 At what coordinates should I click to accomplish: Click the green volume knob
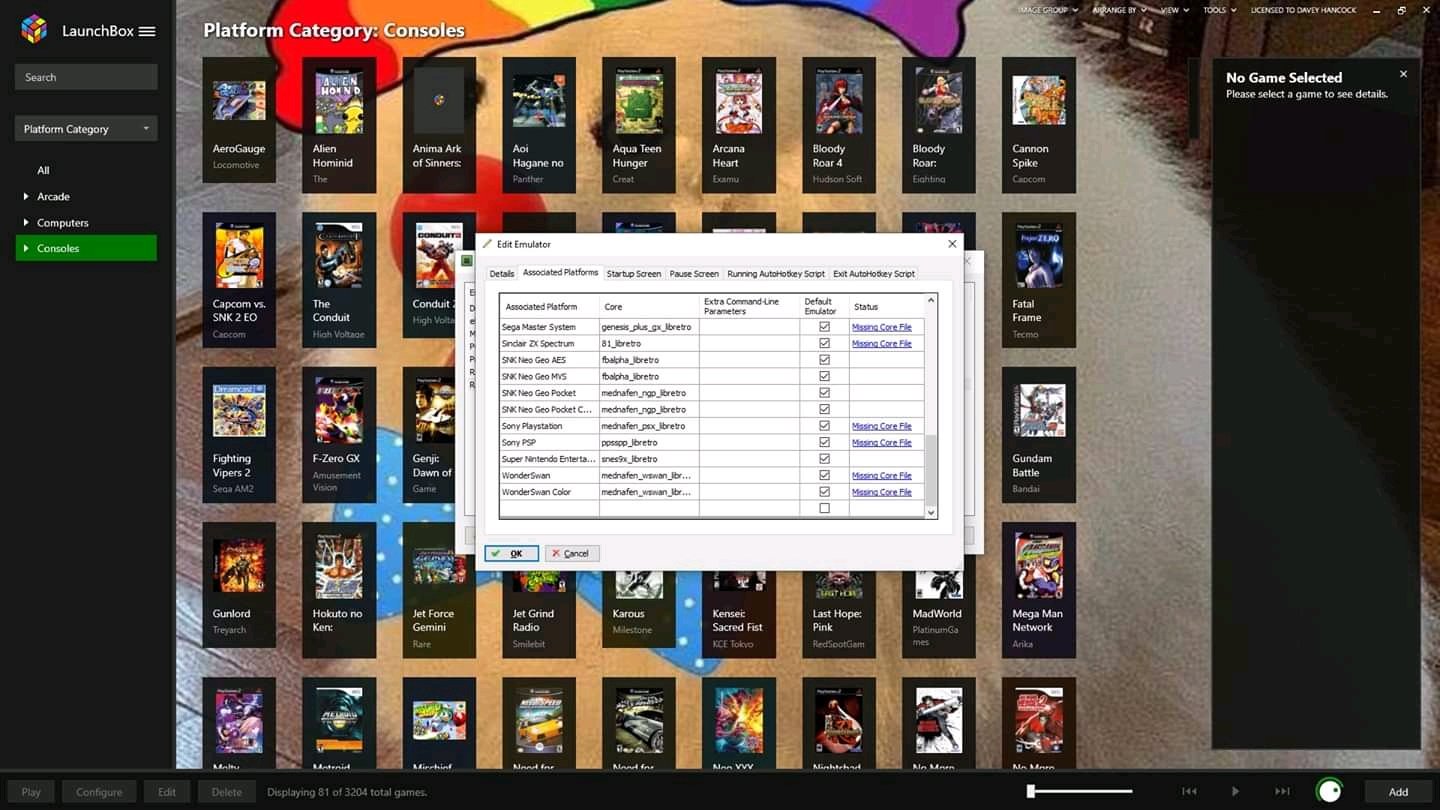click(1329, 791)
